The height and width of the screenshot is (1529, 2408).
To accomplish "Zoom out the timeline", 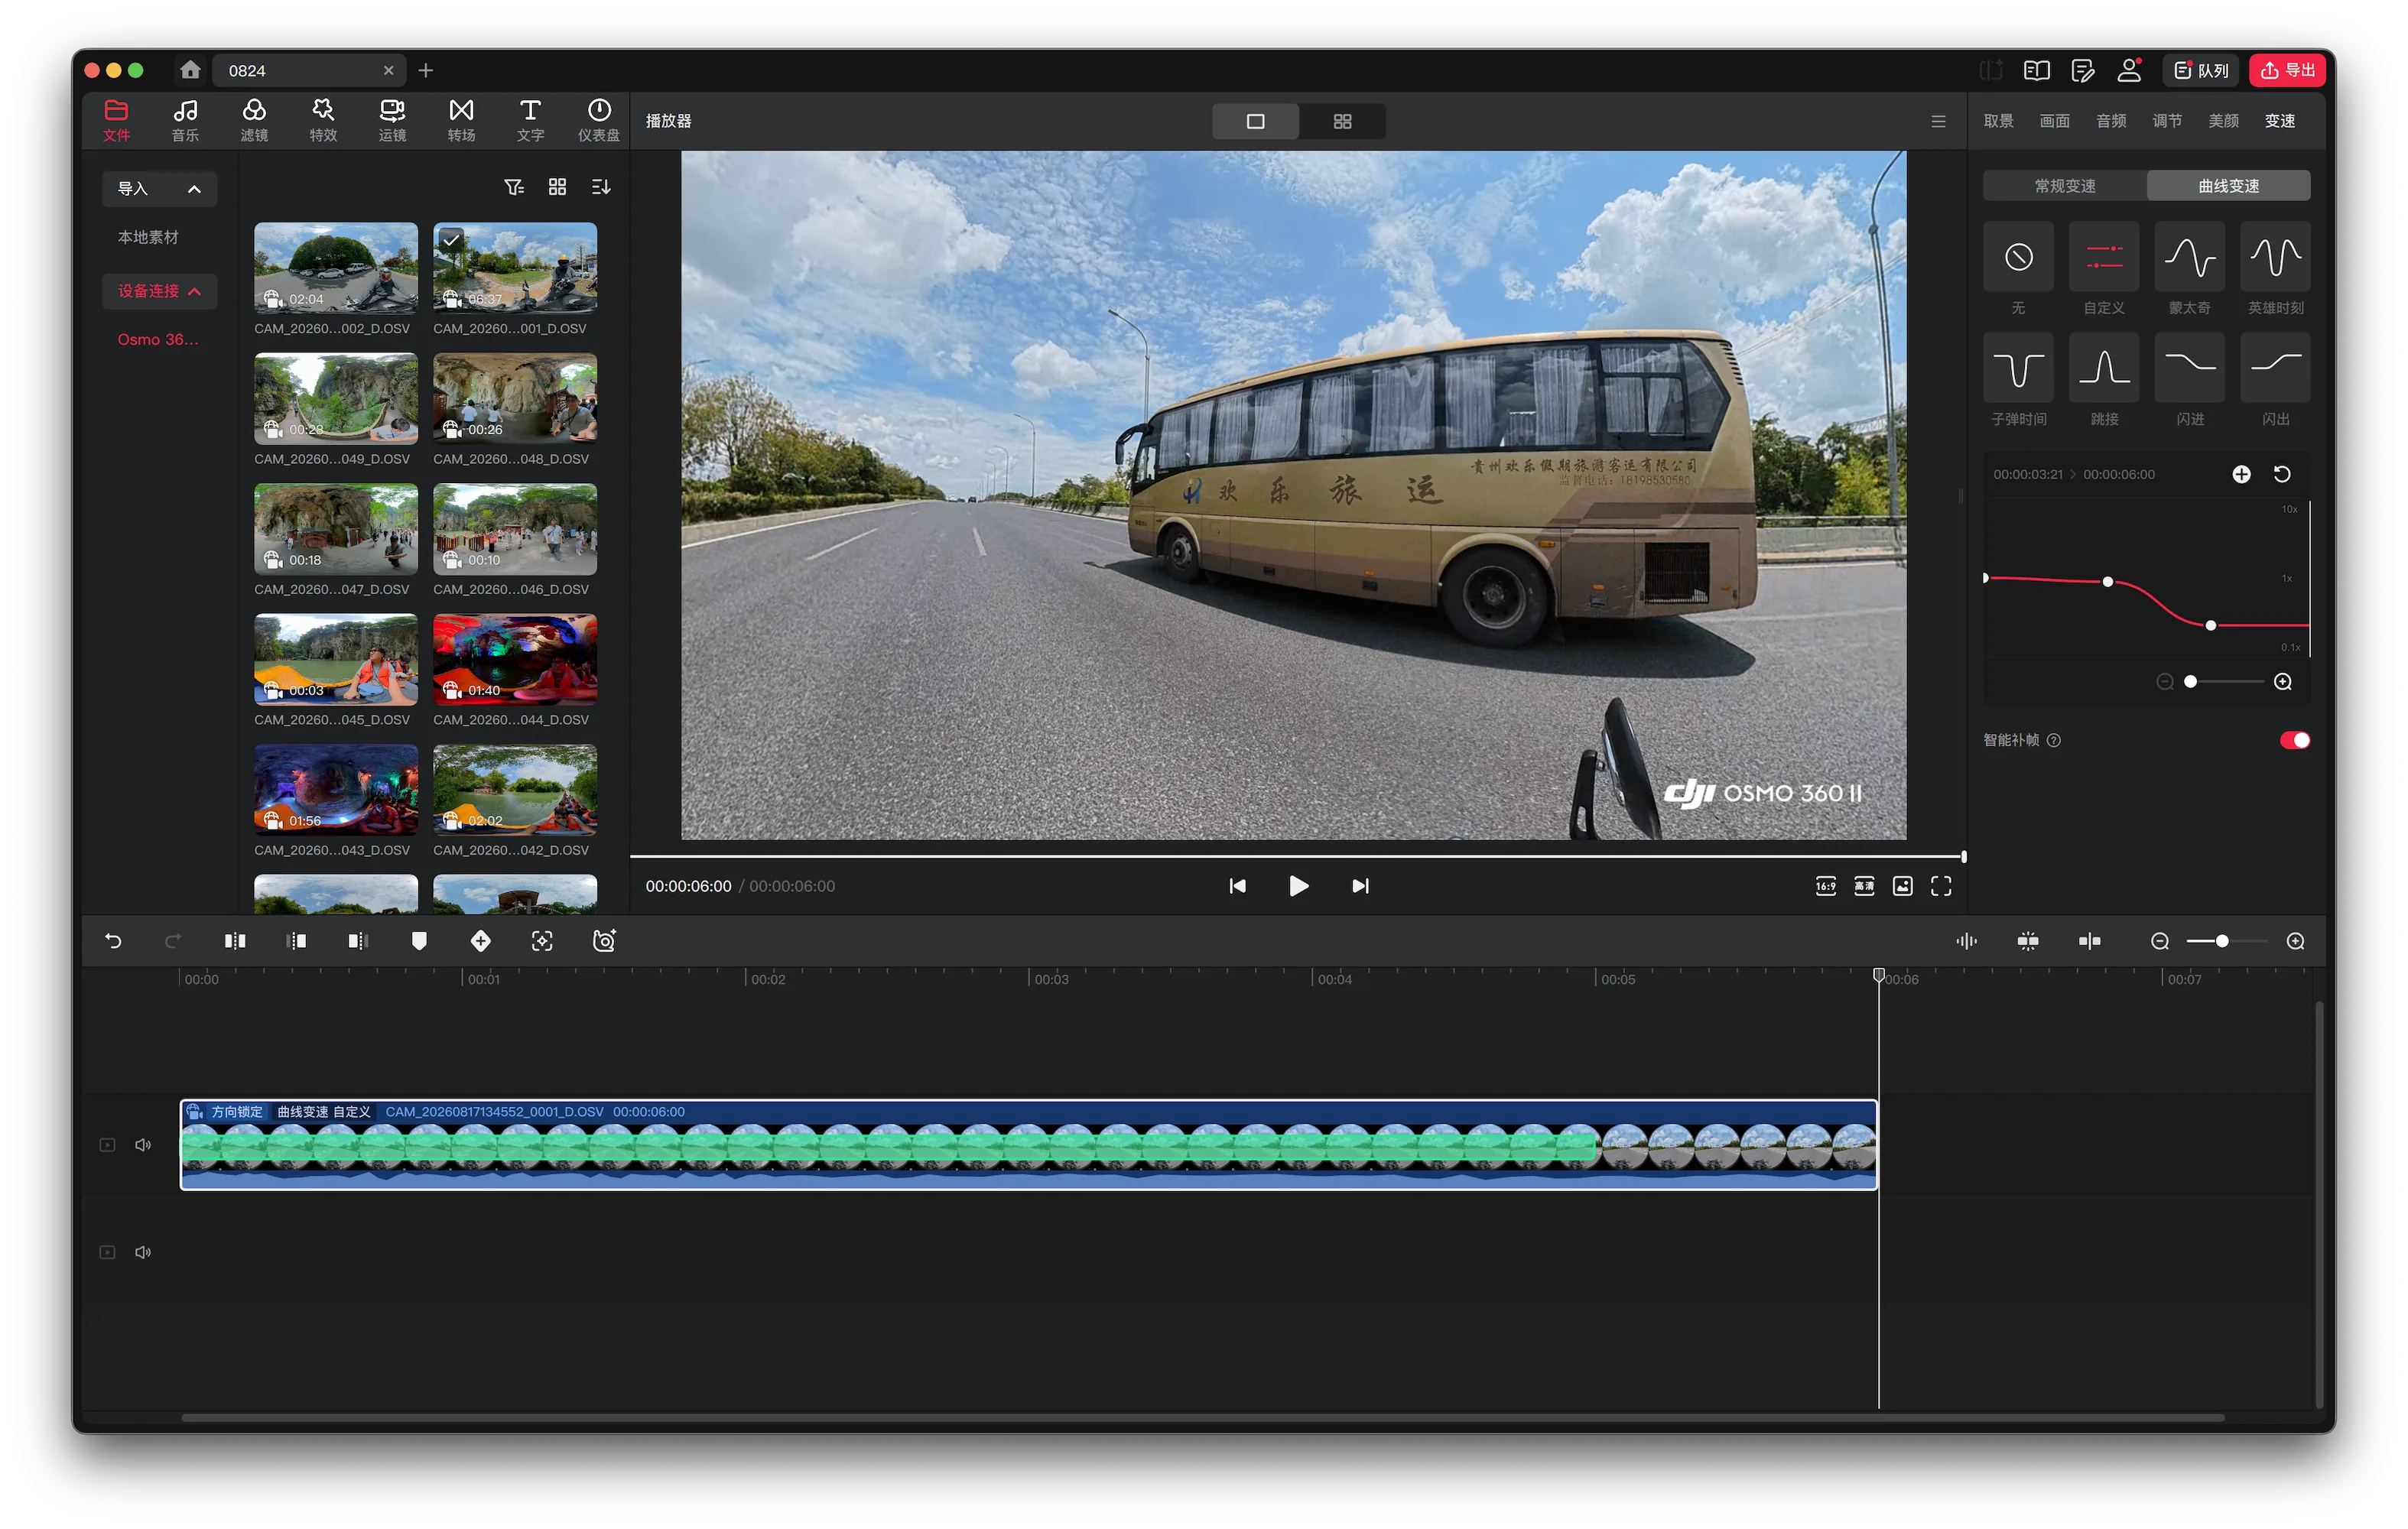I will click(x=2160, y=941).
